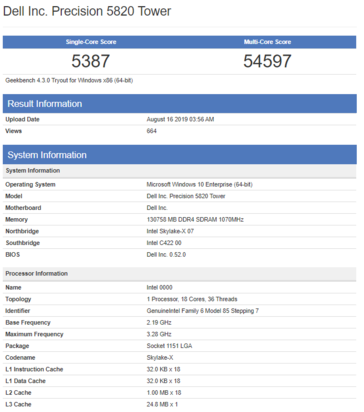Click the L1 Instruction Cache label
Viewport: 364px width, 412px height.
pos(34,369)
